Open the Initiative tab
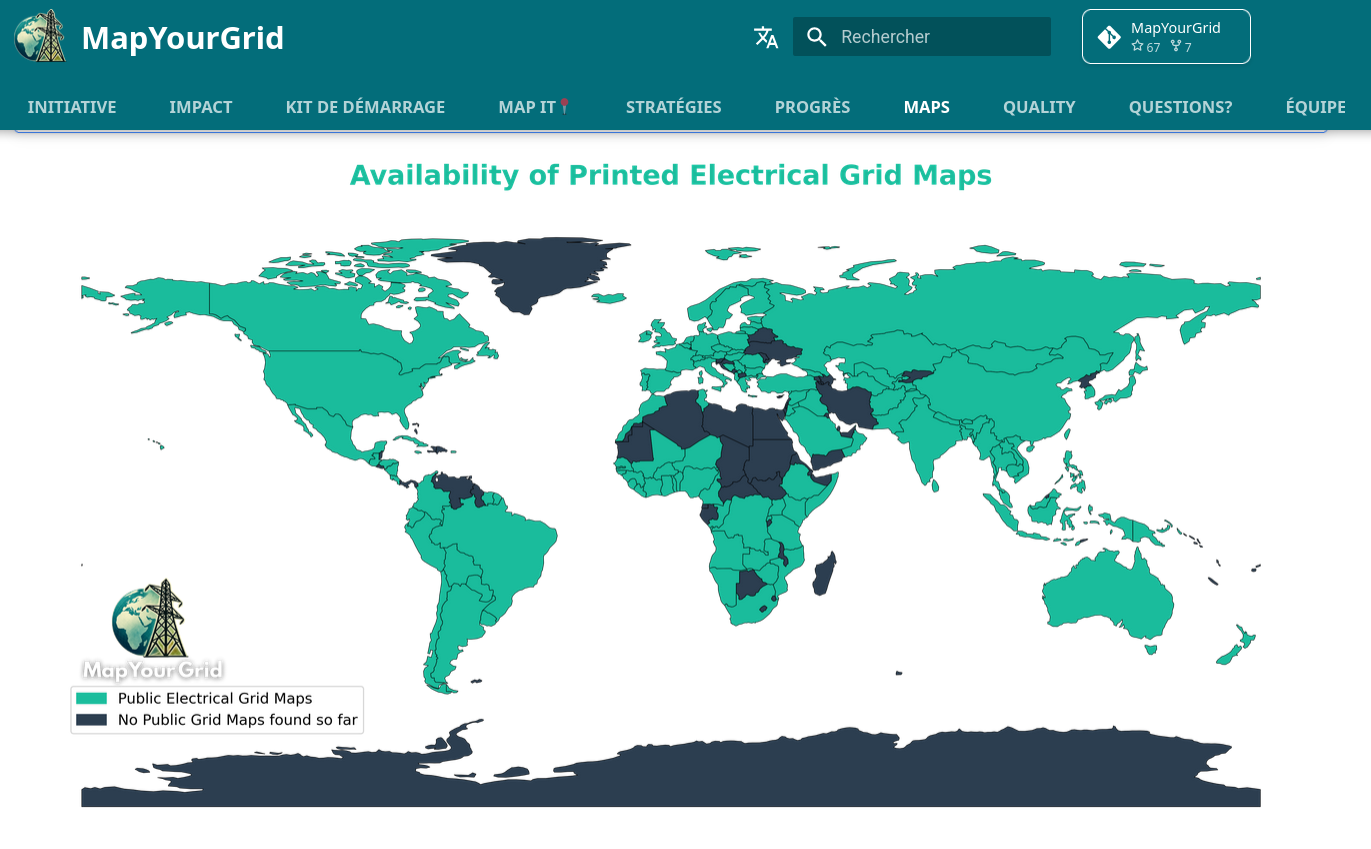Viewport: 1371px width, 849px height. 72,107
